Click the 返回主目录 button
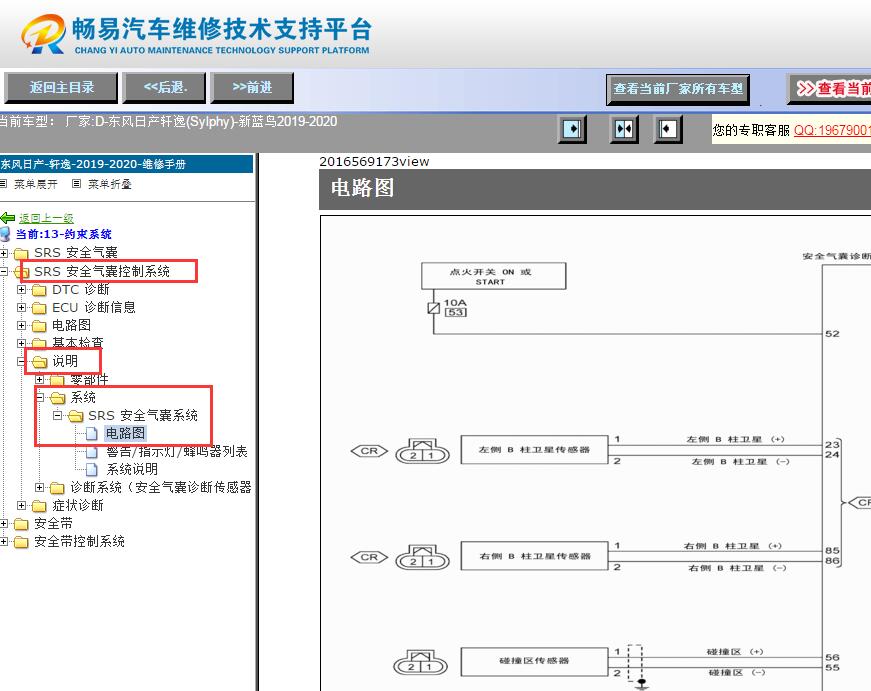 [x=61, y=87]
